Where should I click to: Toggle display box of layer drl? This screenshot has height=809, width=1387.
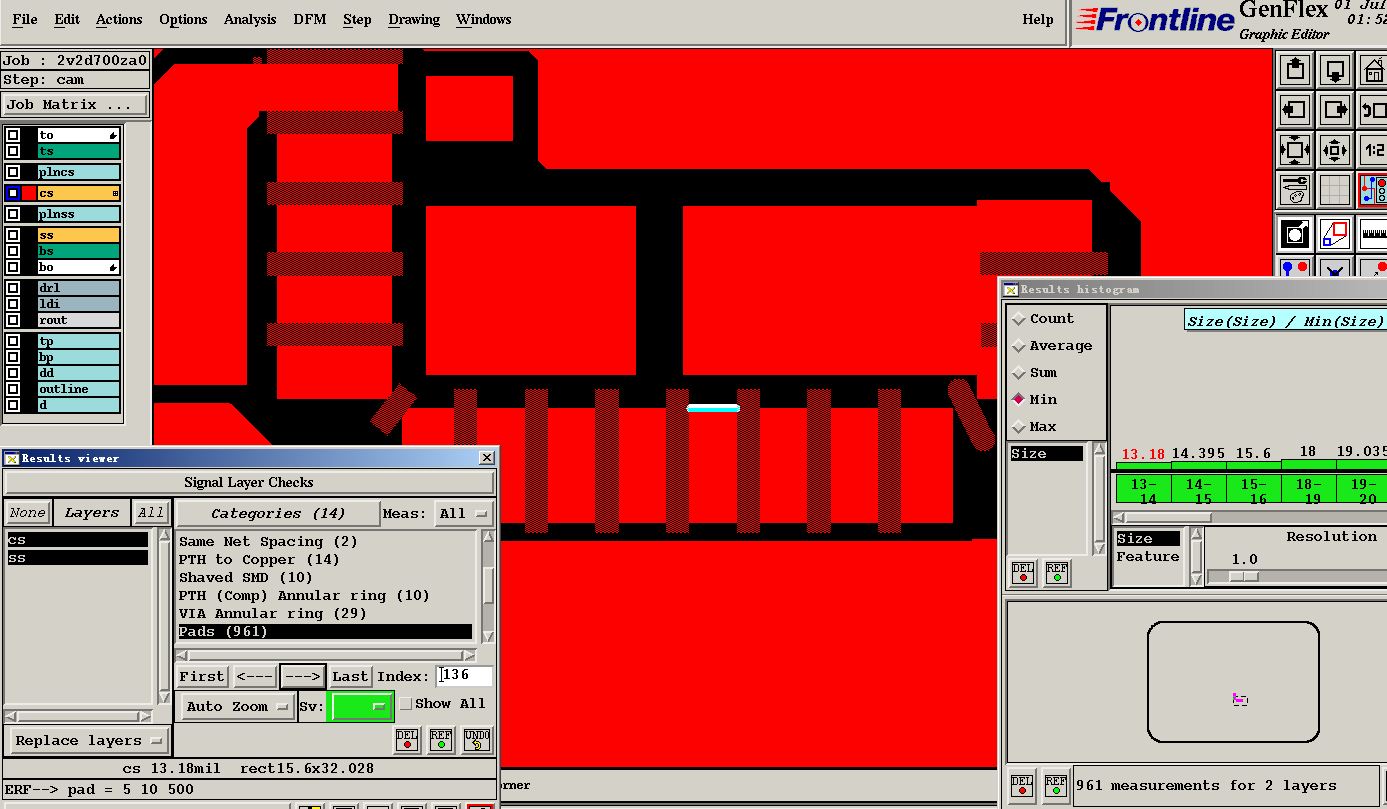pos(13,288)
